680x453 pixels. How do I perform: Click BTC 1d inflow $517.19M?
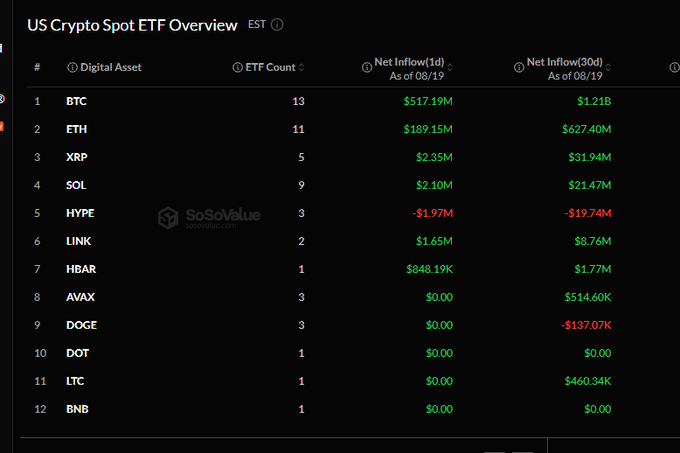(x=428, y=101)
